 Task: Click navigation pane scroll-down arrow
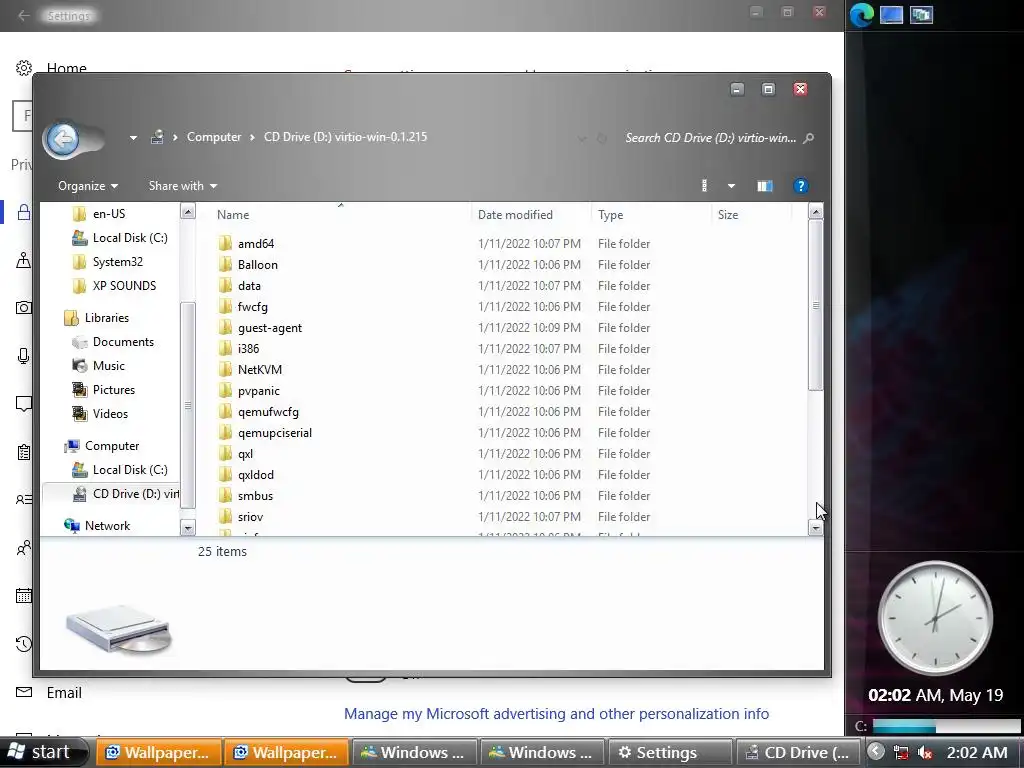(187, 528)
